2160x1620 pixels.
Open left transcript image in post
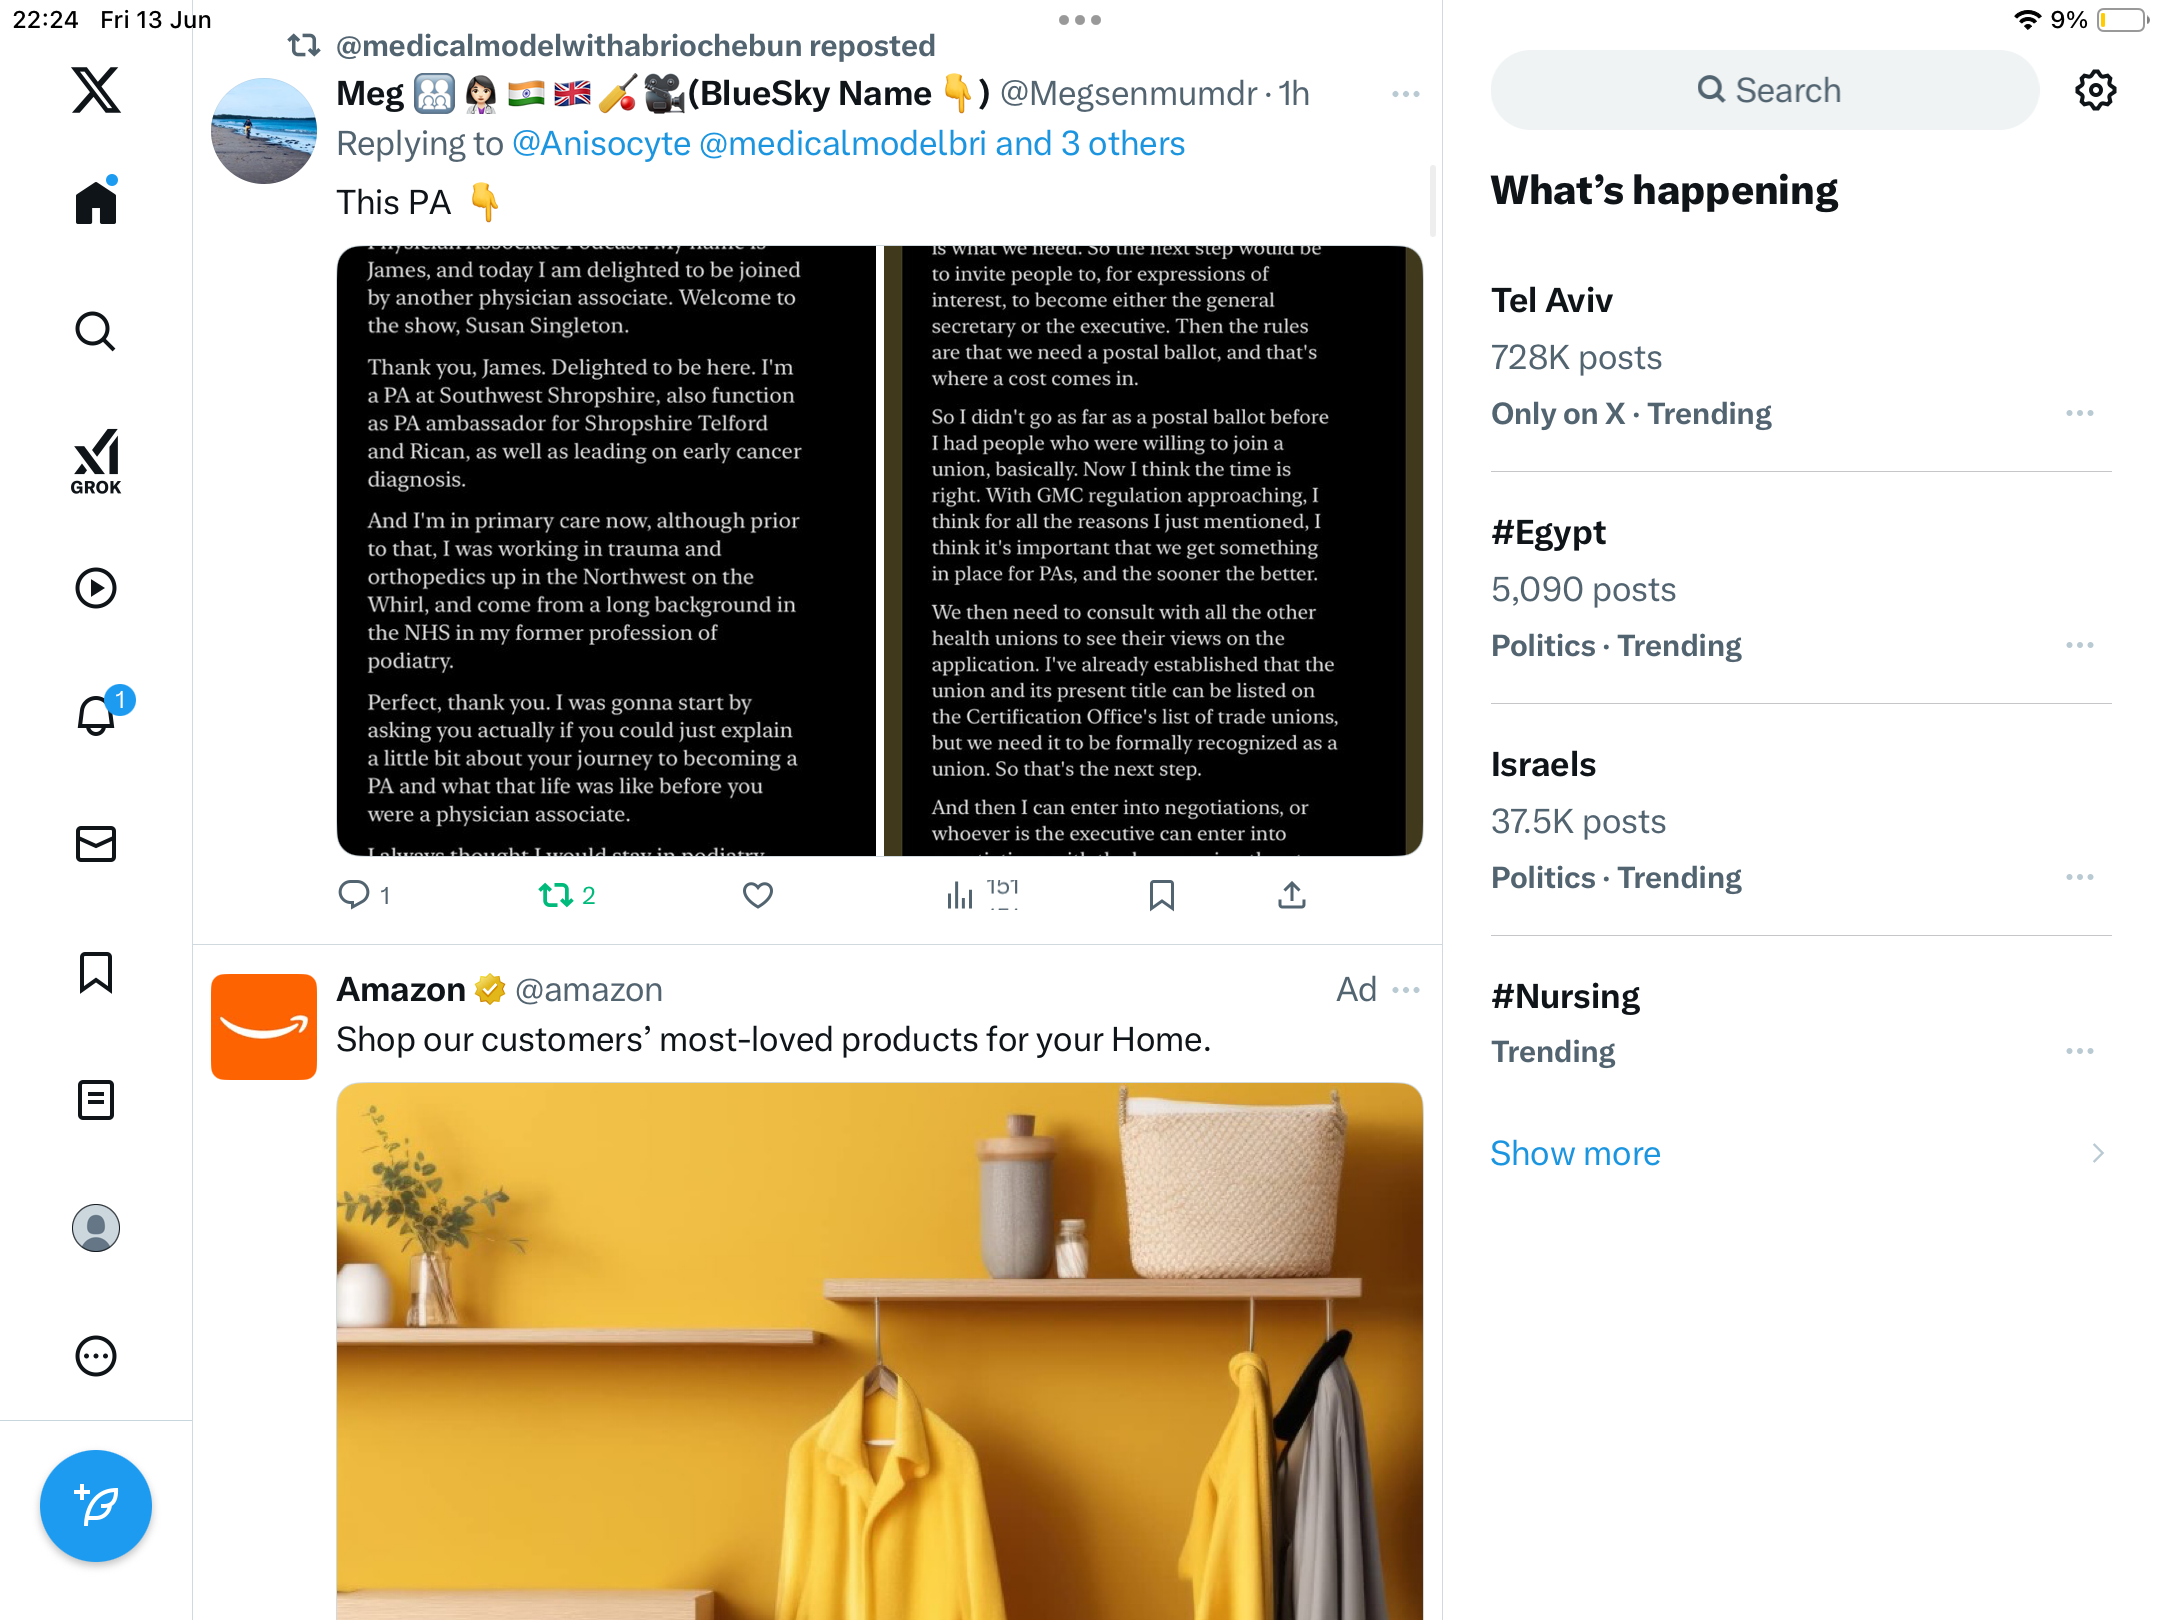pos(606,551)
